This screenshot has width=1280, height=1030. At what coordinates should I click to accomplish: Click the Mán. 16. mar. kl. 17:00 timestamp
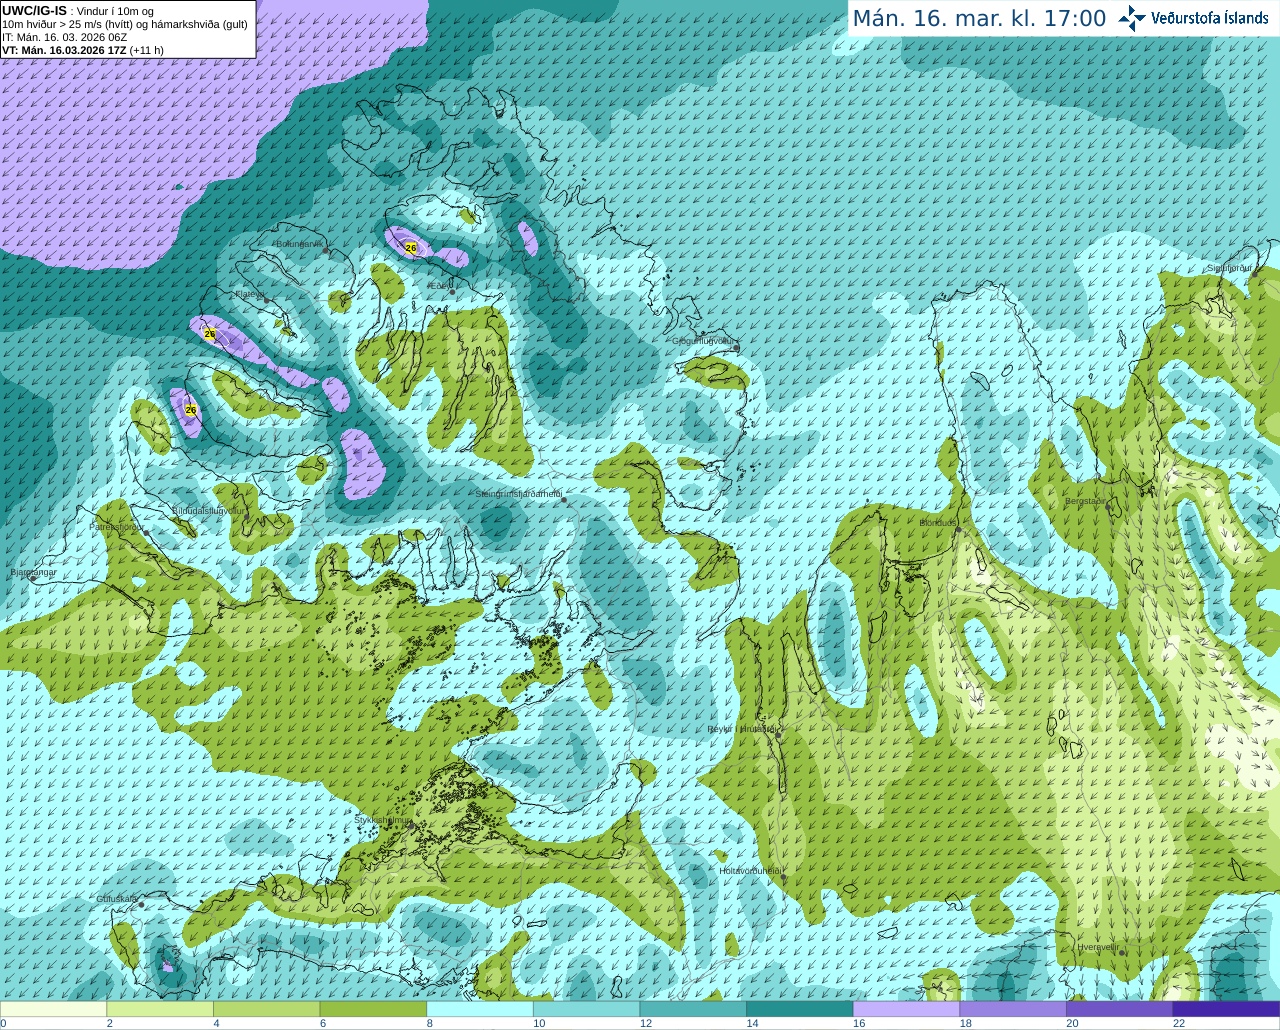(x=979, y=19)
